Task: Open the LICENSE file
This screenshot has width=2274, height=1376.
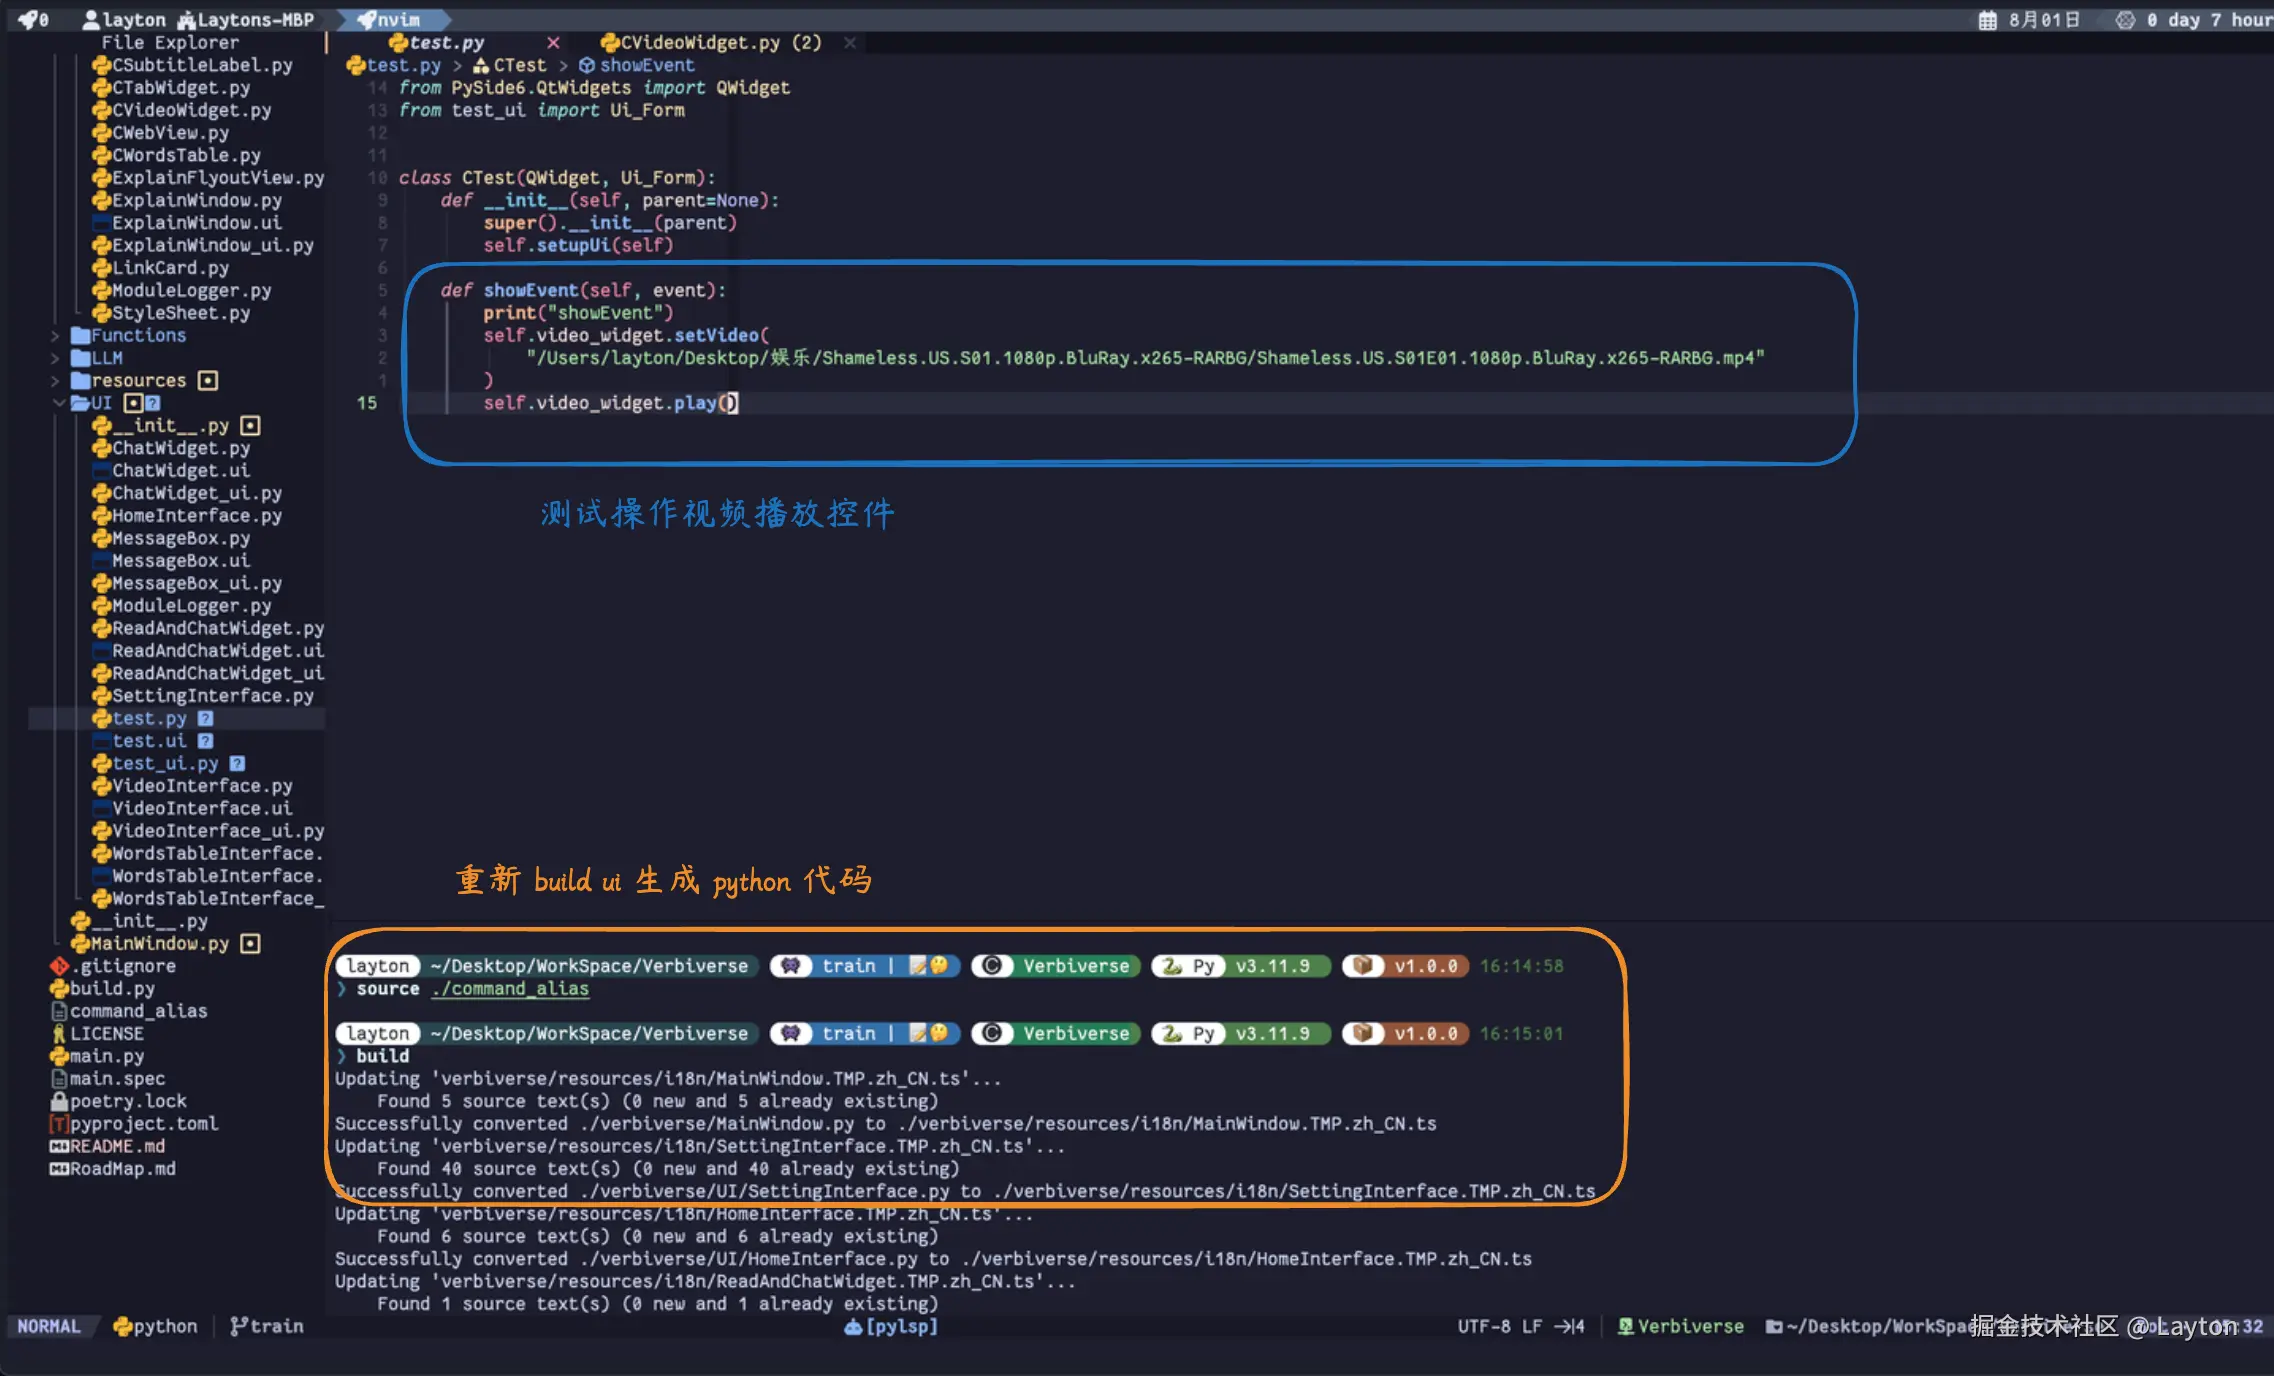Action: (106, 1033)
